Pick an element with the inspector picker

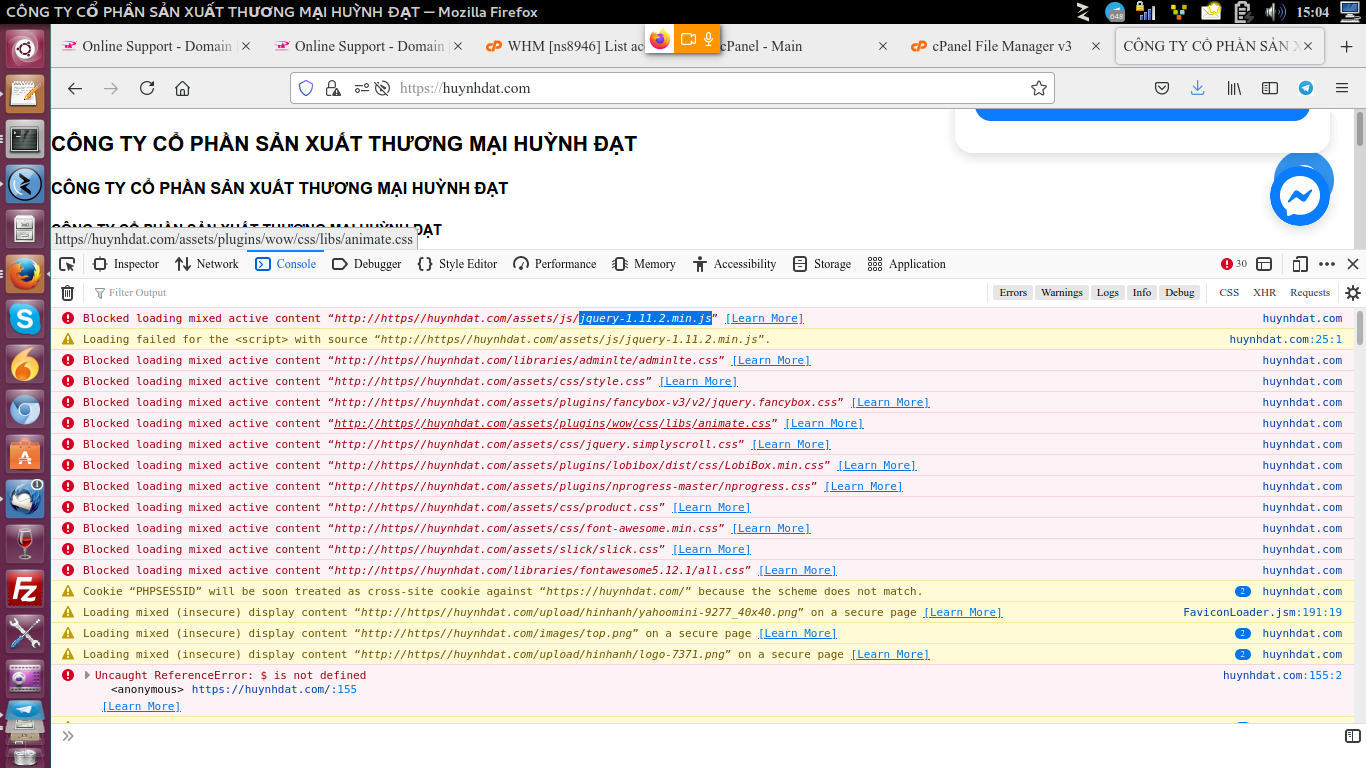[67, 264]
